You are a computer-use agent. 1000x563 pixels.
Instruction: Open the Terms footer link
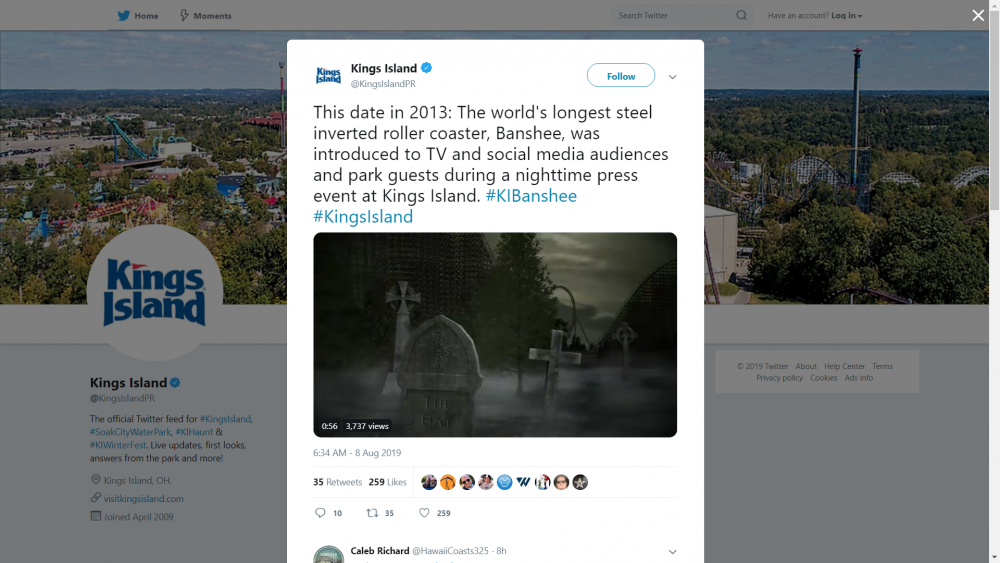click(882, 366)
